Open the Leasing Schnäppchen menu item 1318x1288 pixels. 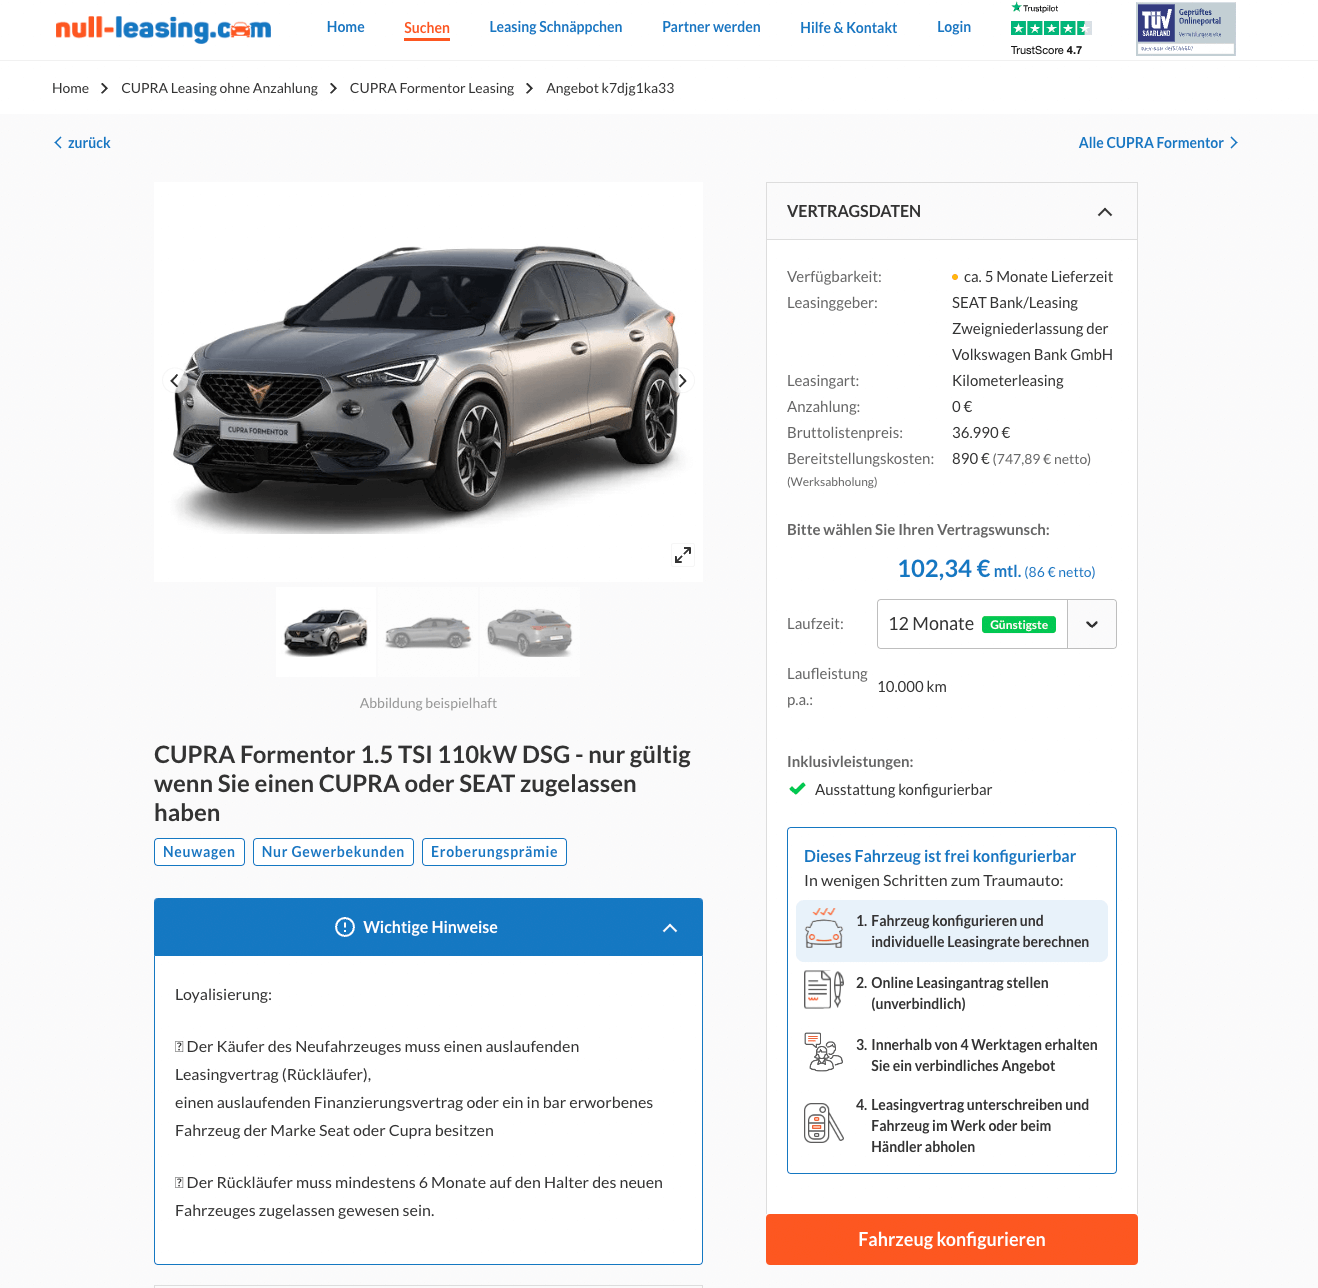556,27
